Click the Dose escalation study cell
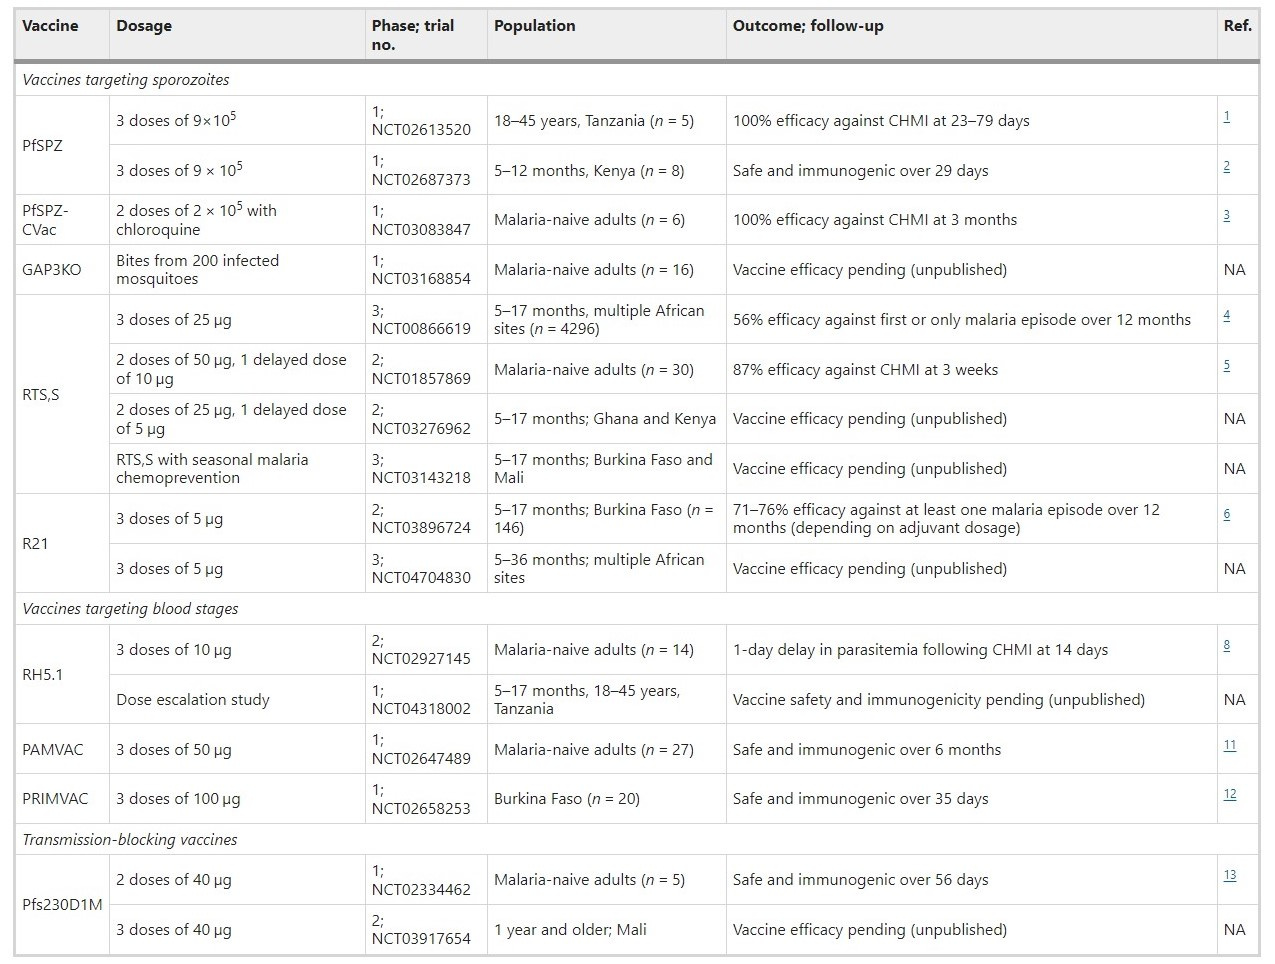Image resolution: width=1275 pixels, height=964 pixels. pos(193,700)
